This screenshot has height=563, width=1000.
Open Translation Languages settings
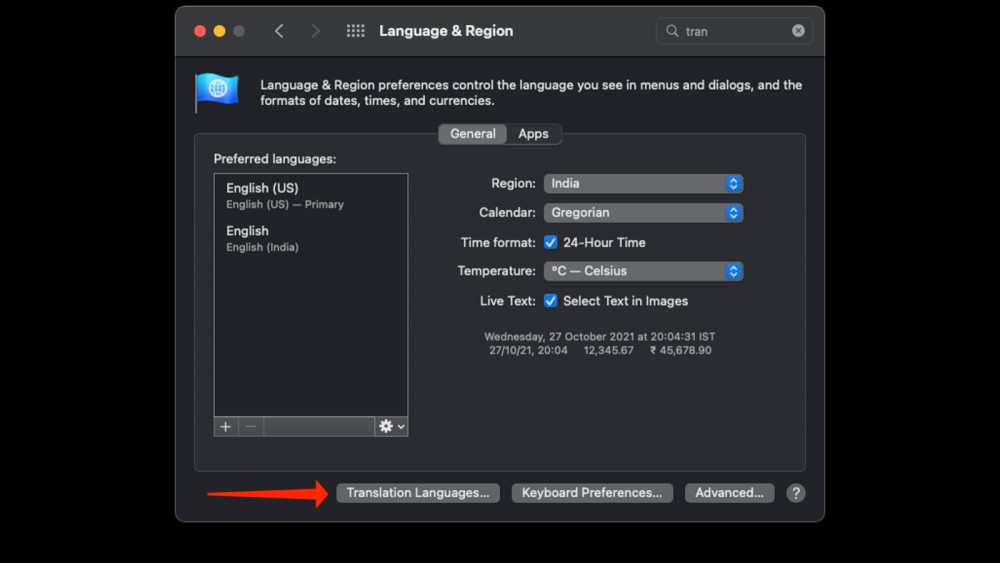point(418,493)
